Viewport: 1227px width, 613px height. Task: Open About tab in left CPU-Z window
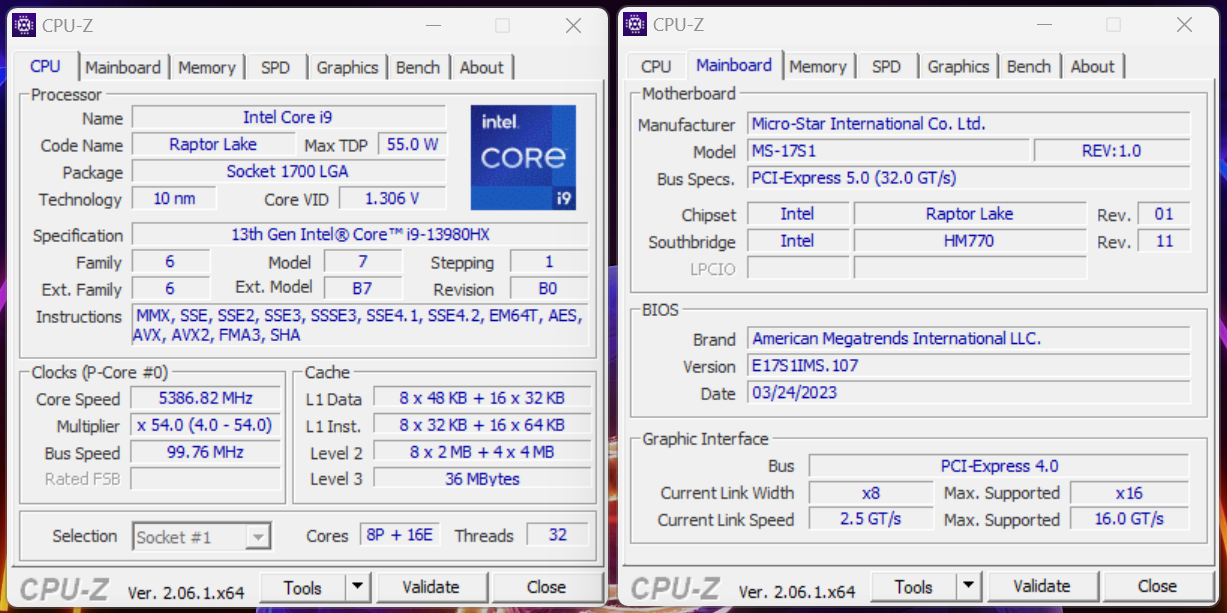(x=481, y=67)
